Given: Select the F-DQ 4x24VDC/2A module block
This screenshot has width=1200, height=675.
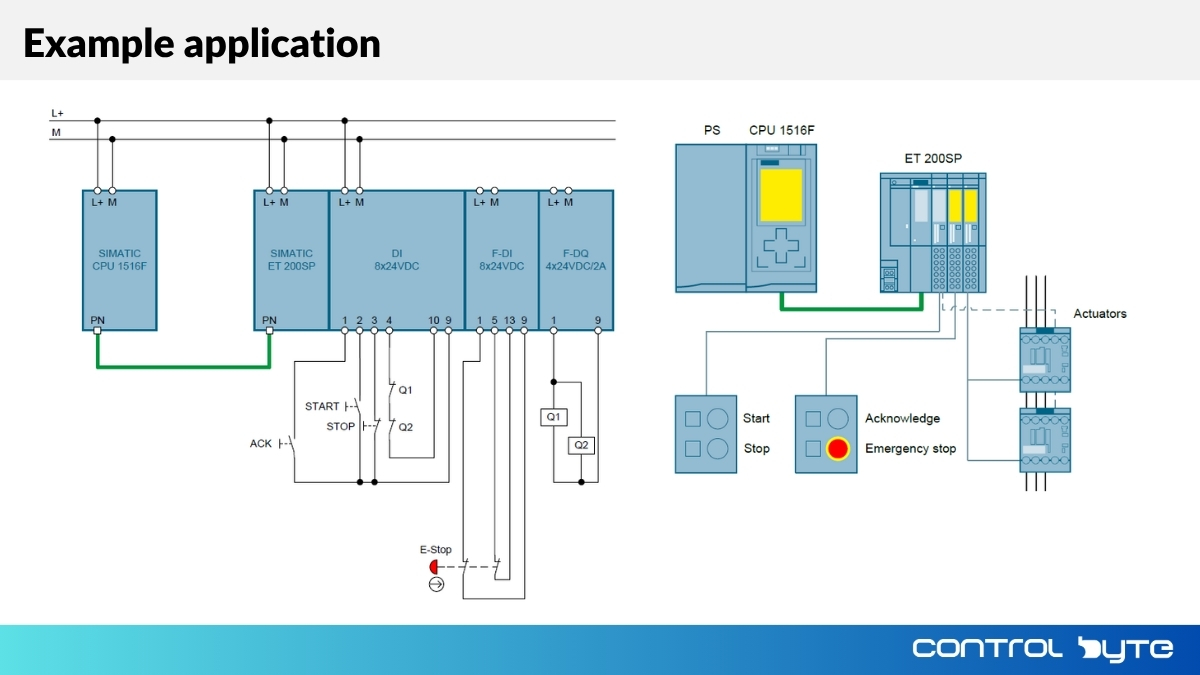Looking at the screenshot, I should click(x=576, y=260).
